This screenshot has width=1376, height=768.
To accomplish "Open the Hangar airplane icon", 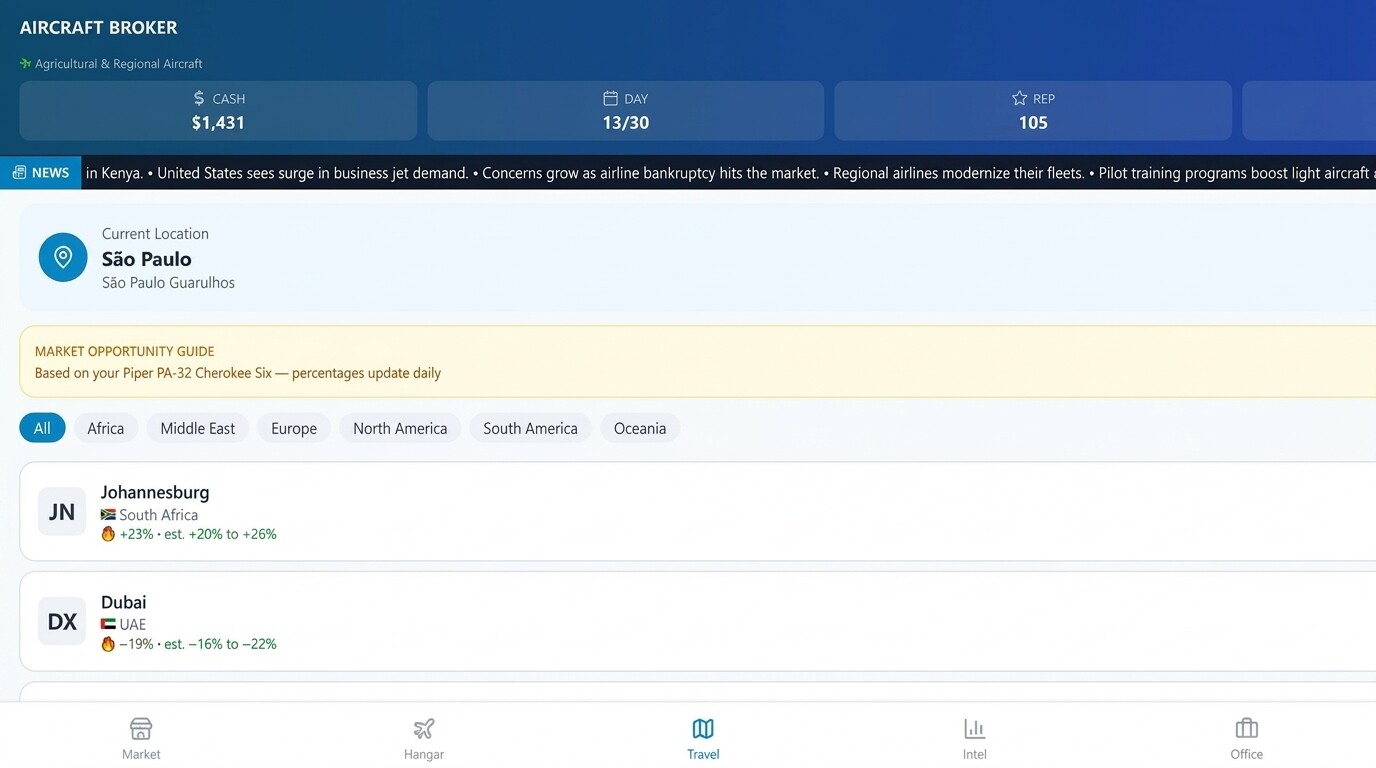I will (x=424, y=728).
